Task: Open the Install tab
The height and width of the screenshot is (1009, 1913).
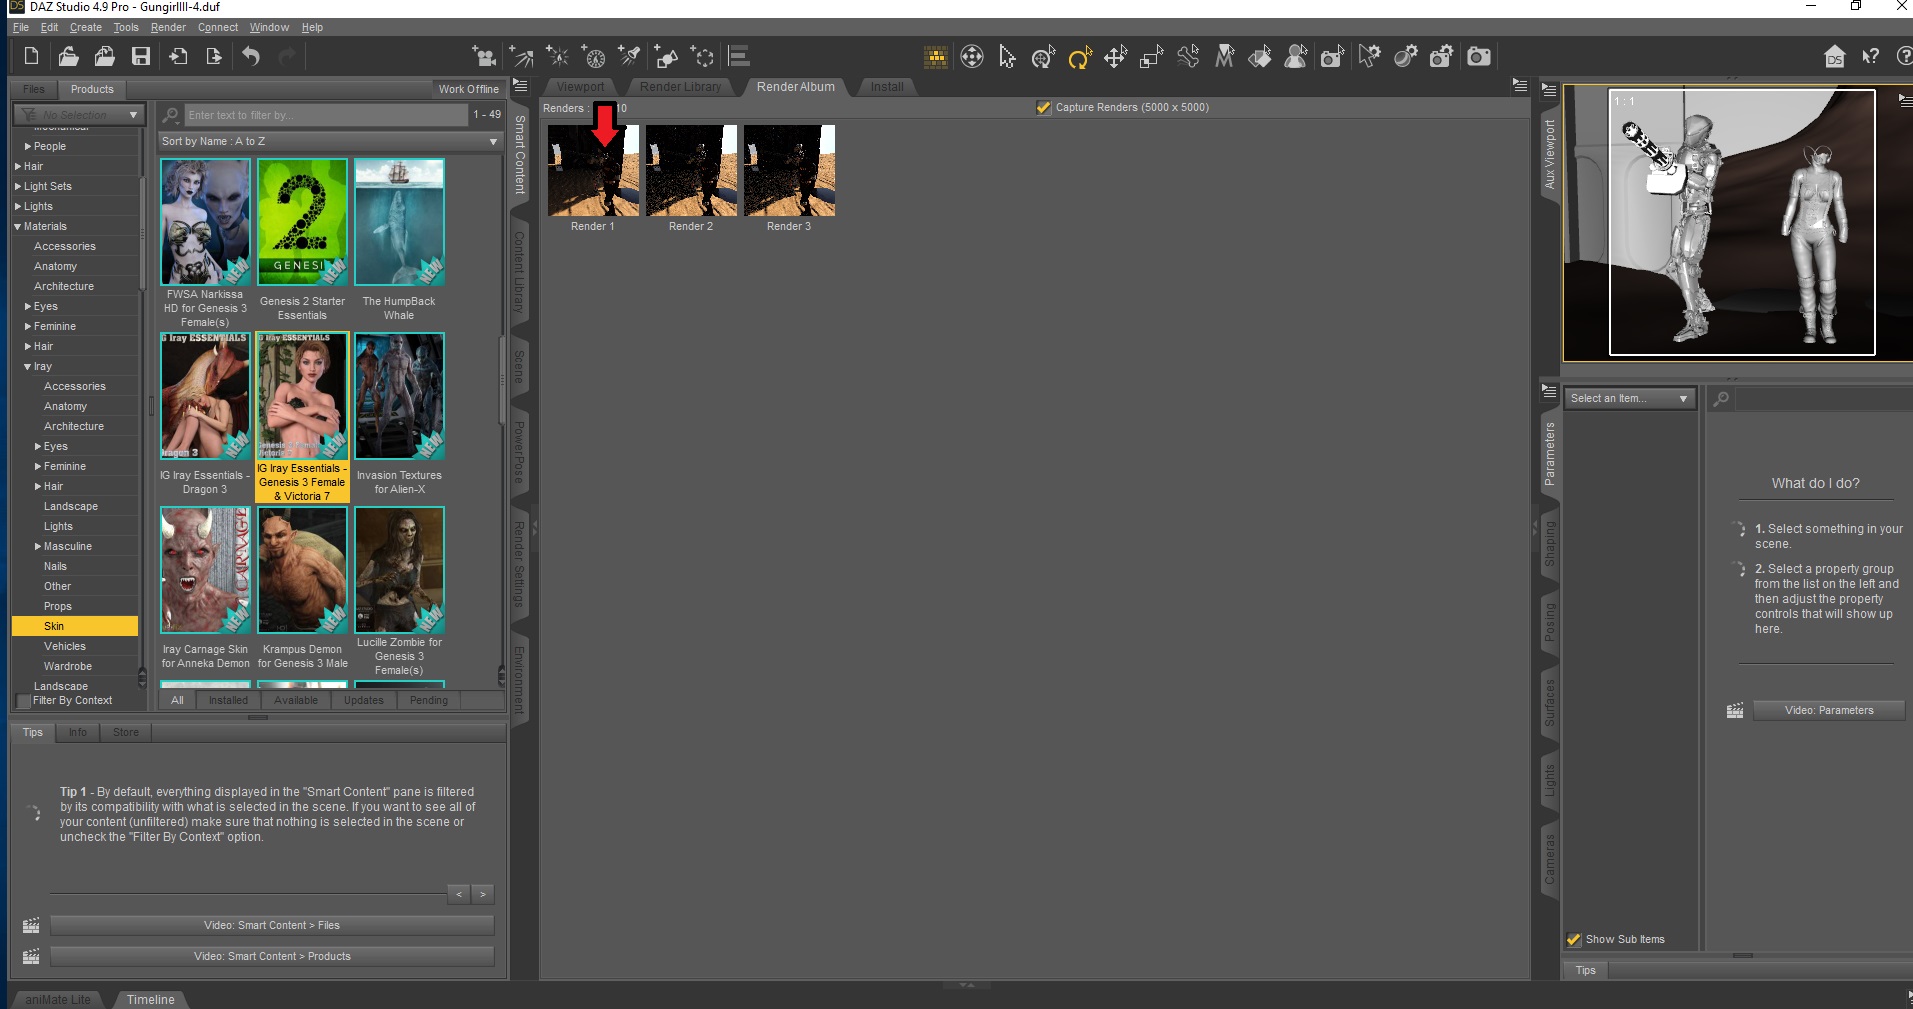Action: 887,87
